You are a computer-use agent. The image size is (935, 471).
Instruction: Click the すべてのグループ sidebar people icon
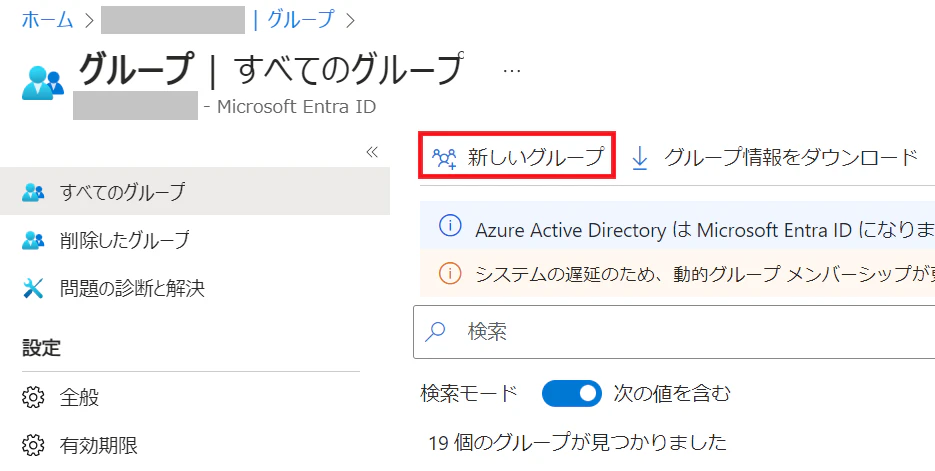pyautogui.click(x=33, y=192)
